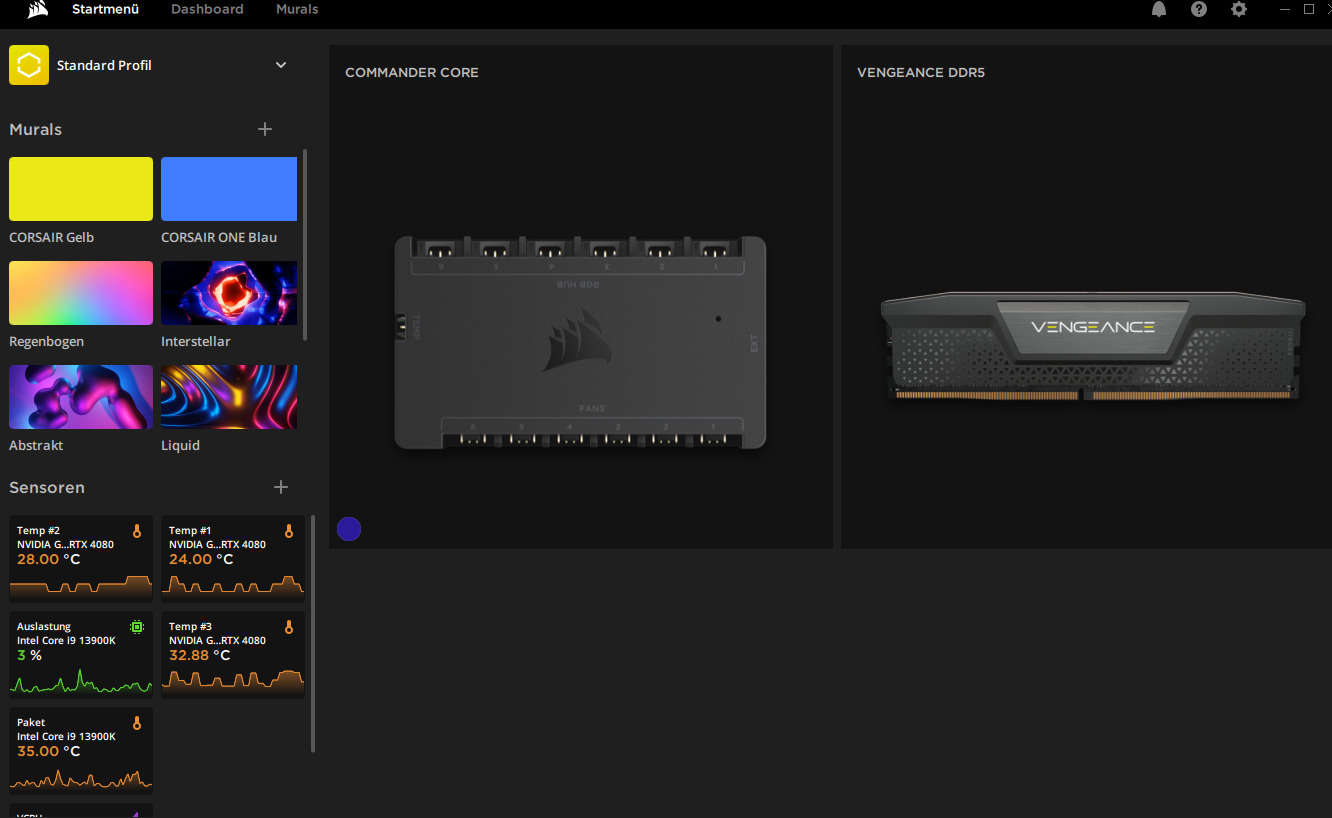Click the Sensoren section heading
Image resolution: width=1332 pixels, height=818 pixels.
tap(47, 487)
